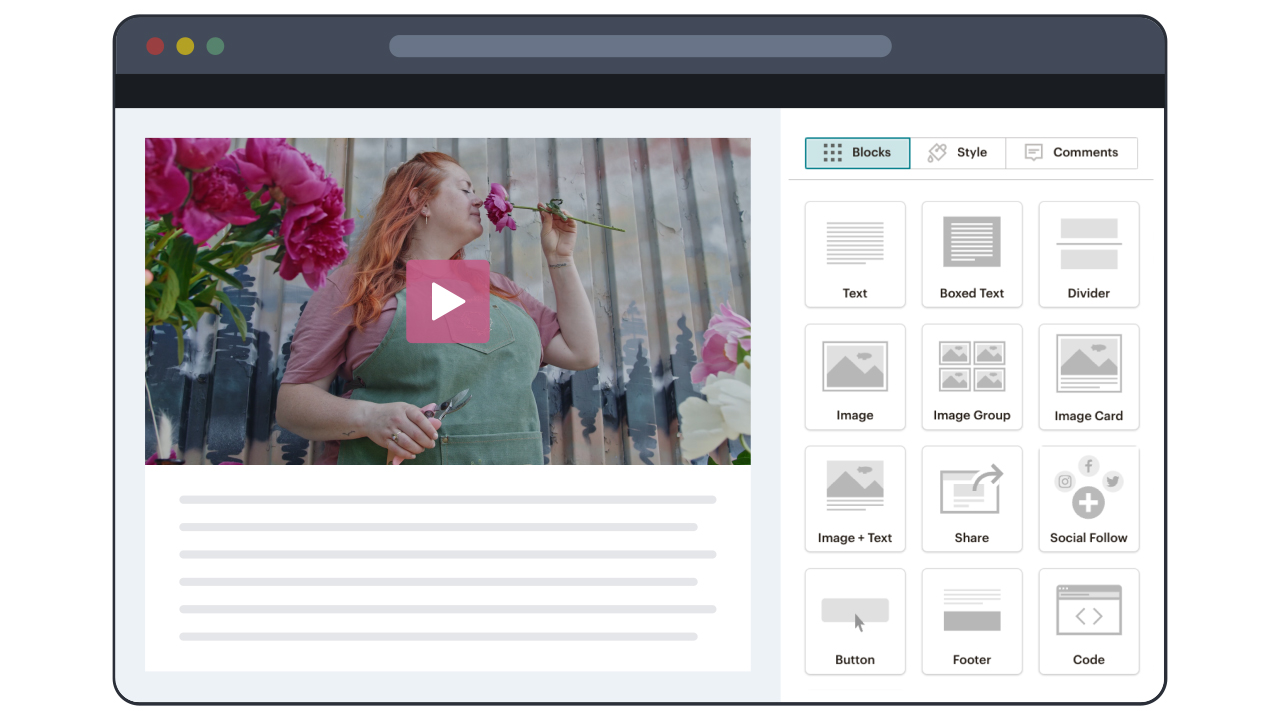Insert a Button block

(x=855, y=621)
